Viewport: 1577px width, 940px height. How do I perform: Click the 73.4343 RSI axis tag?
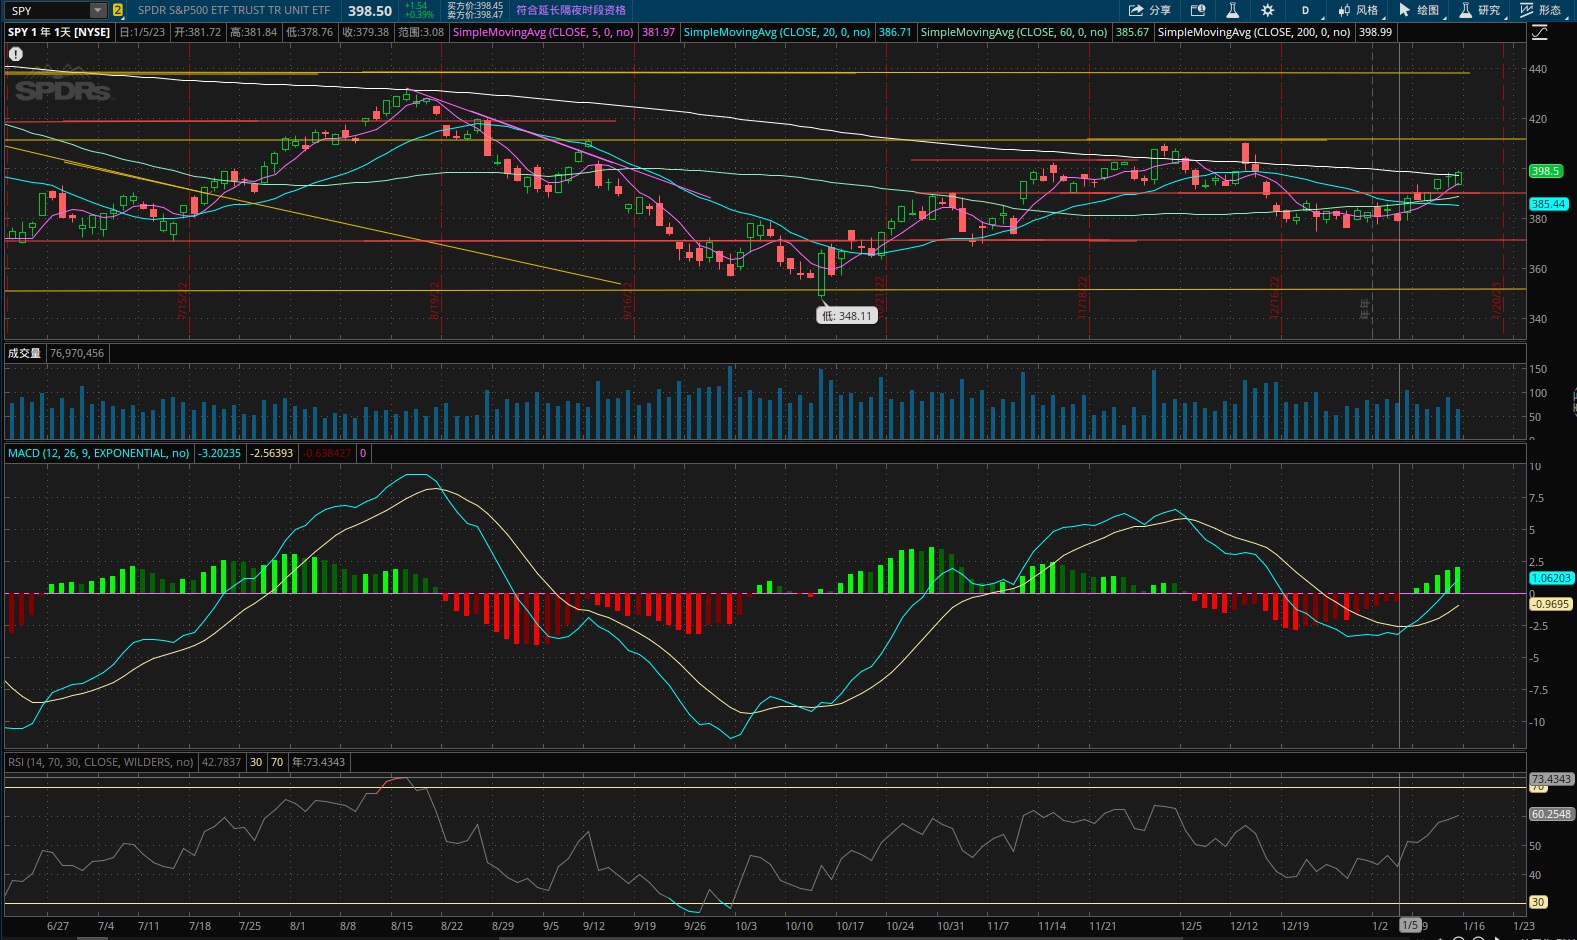point(1551,779)
